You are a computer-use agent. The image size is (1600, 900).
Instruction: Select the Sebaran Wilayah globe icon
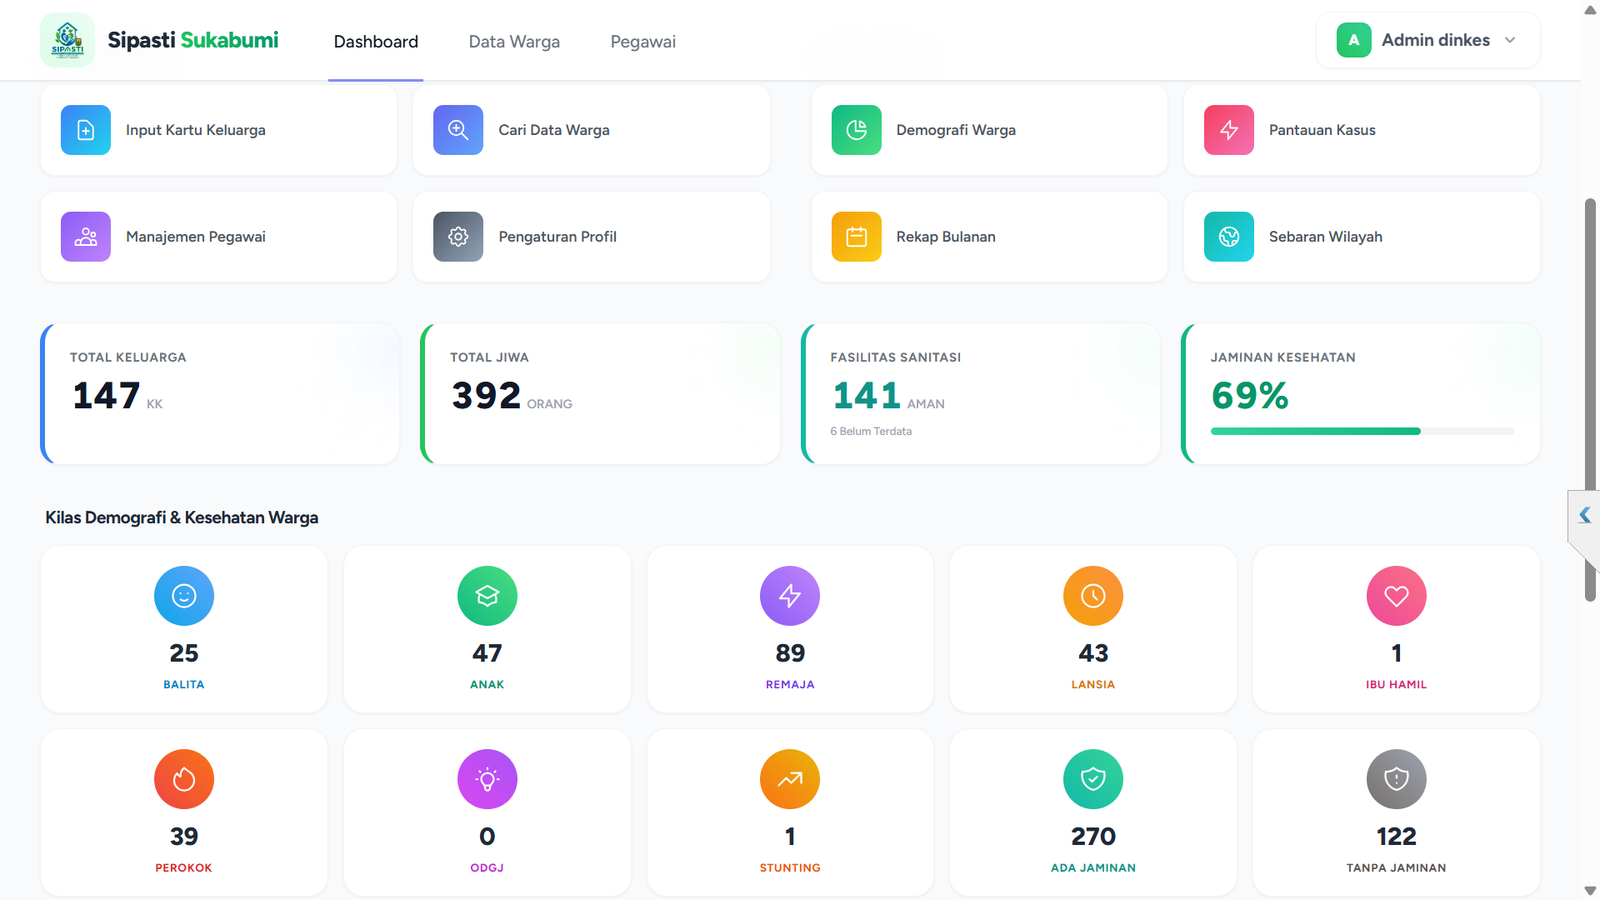coord(1229,237)
